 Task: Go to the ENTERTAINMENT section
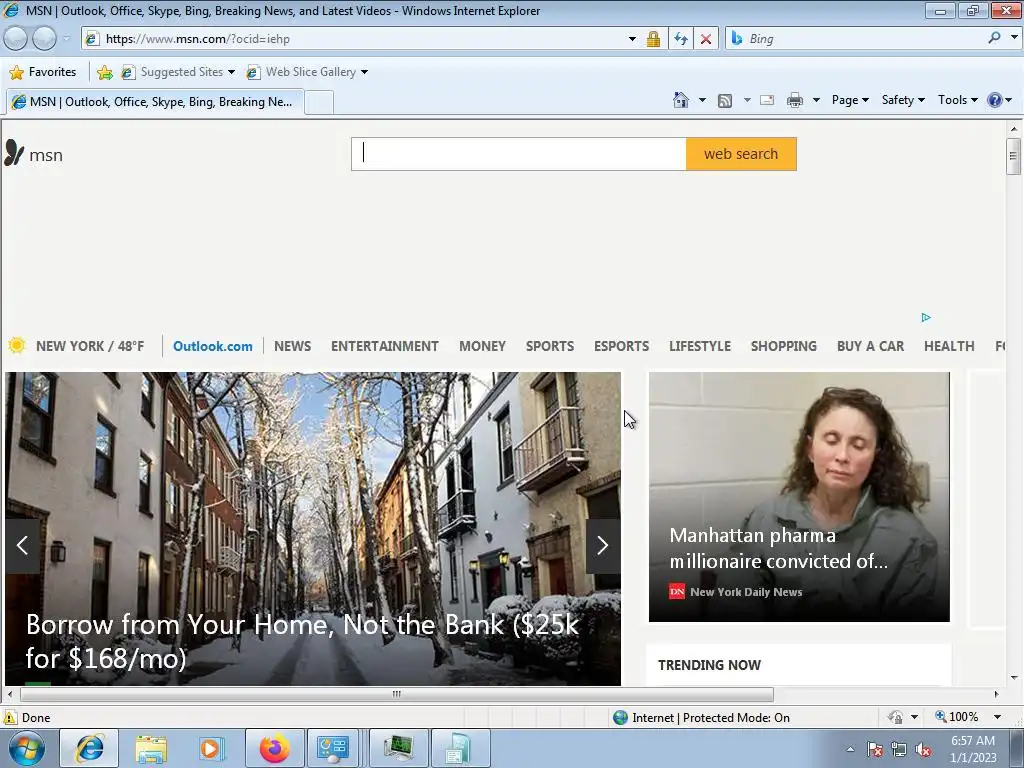(x=385, y=346)
